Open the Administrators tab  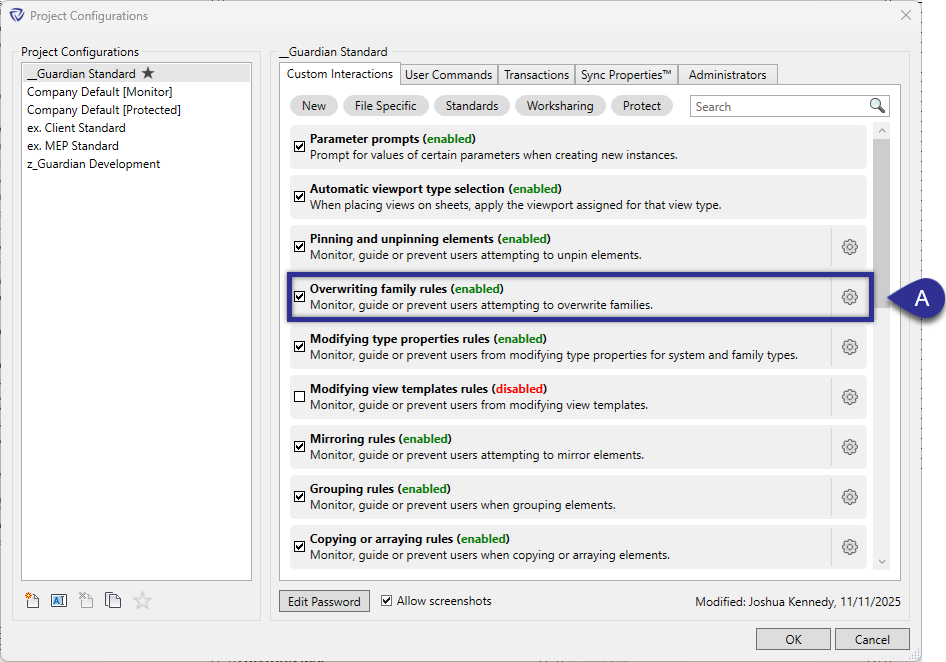click(x=727, y=74)
